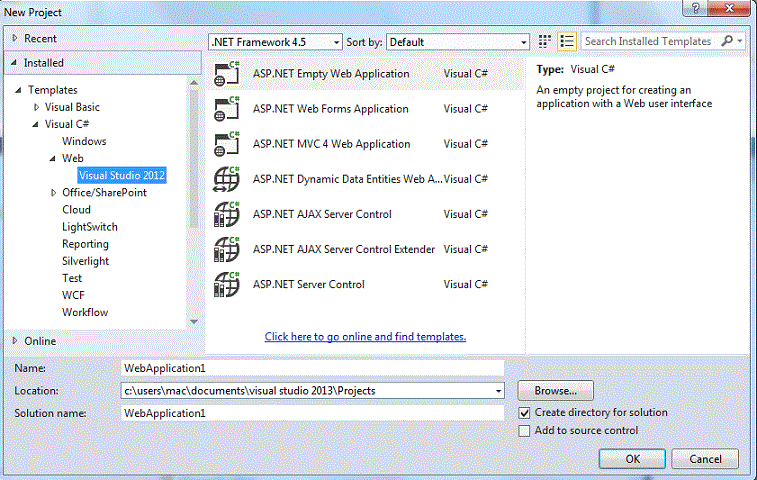757x480 pixels.
Task: Select the Dynamic Data Entities template icon
Action: pos(226,179)
